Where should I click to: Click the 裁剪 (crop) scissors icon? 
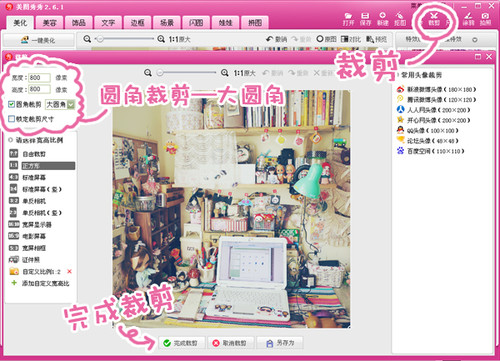(x=434, y=19)
